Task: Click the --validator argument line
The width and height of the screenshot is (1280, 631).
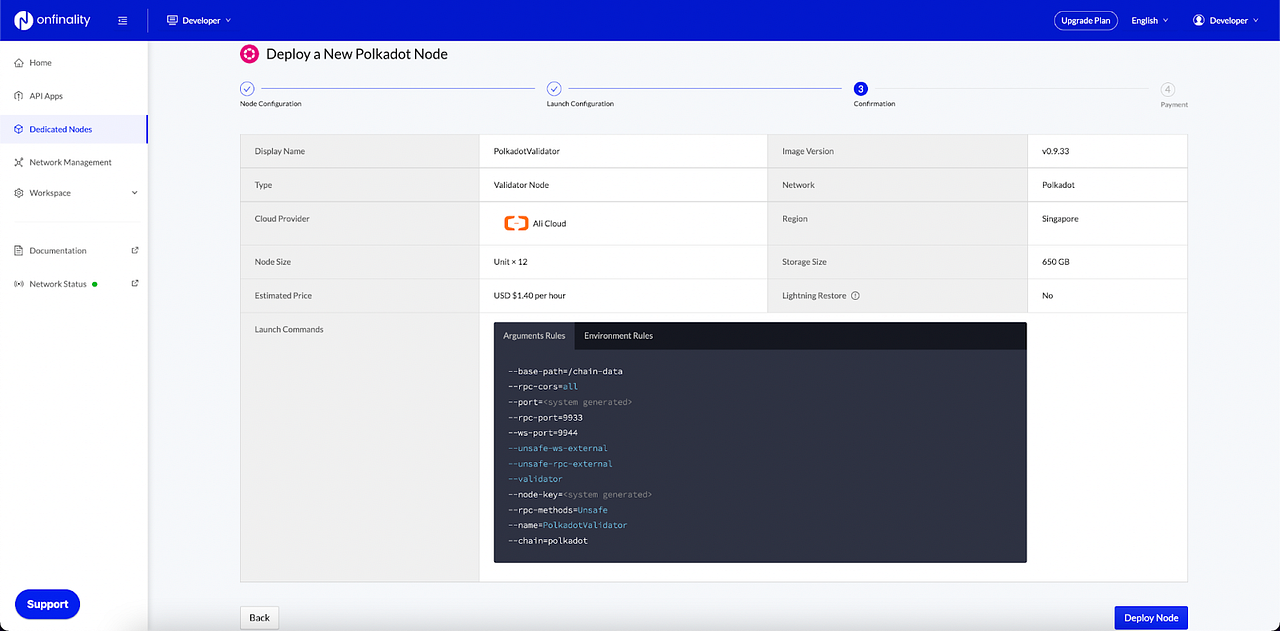Action: 535,479
